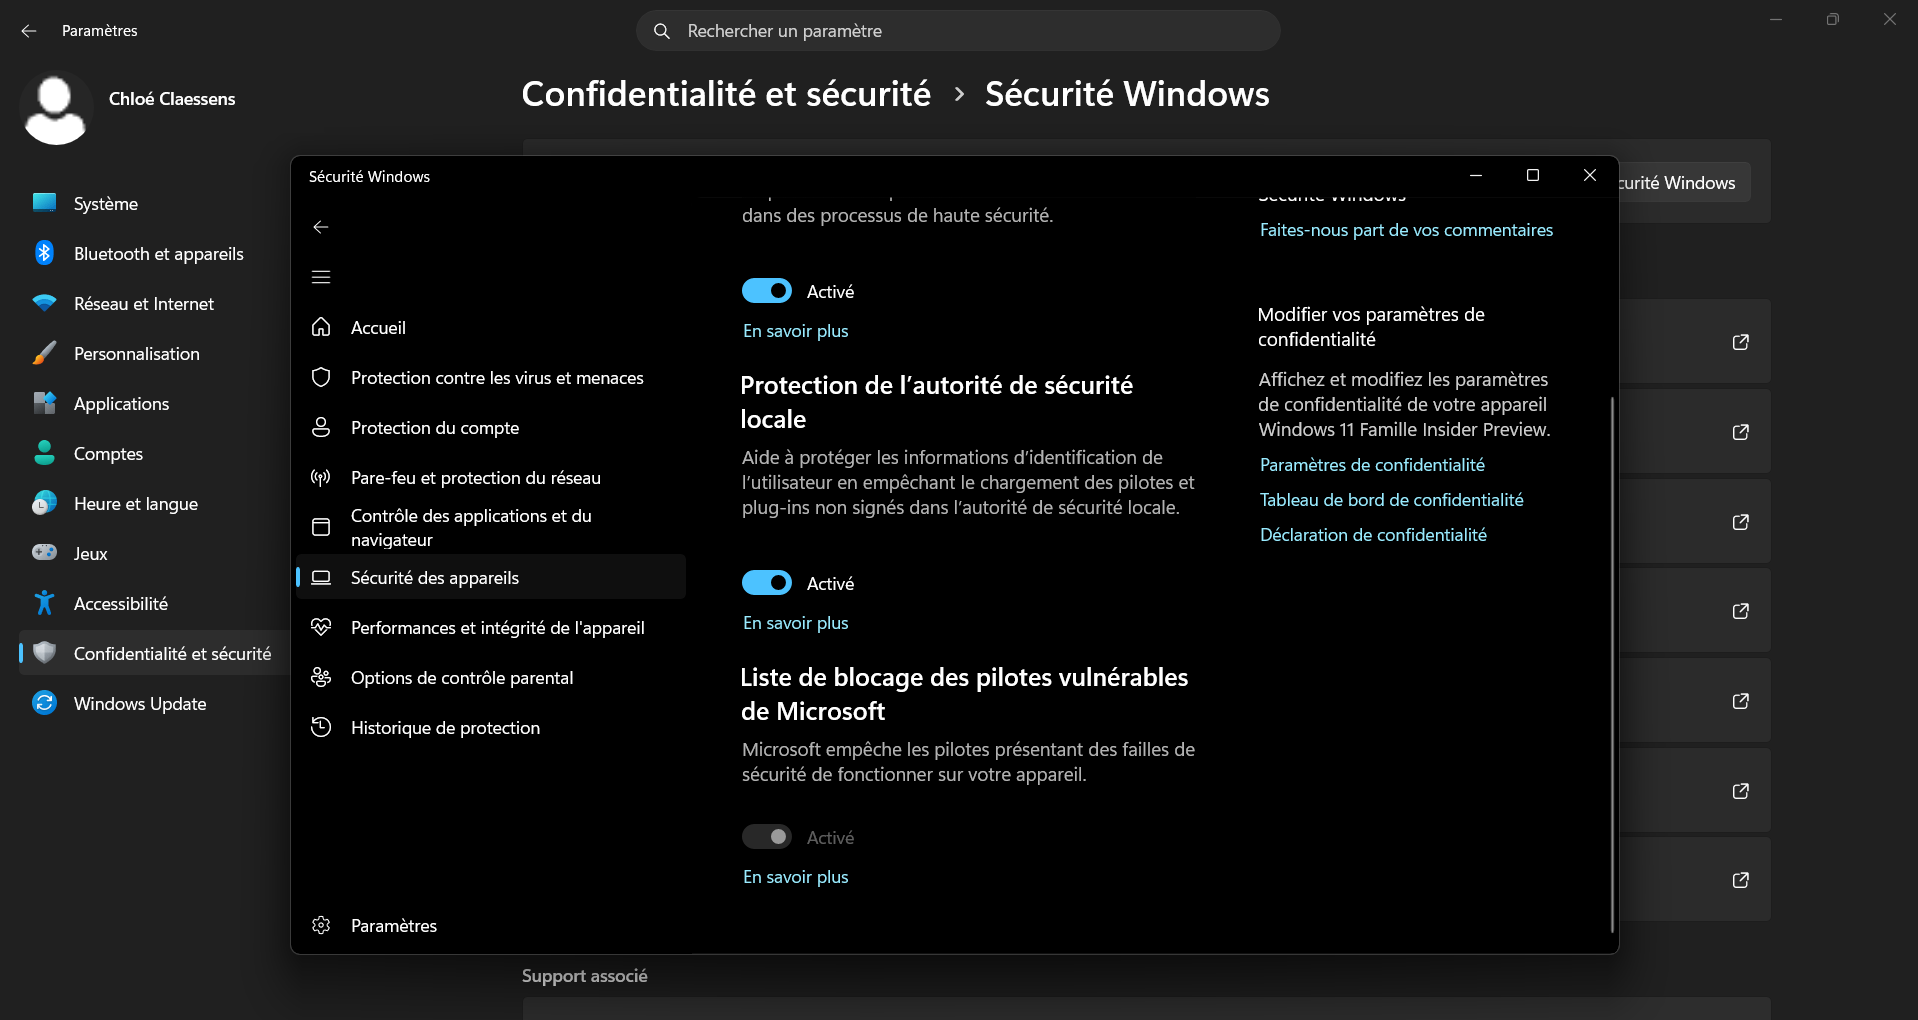The height and width of the screenshot is (1020, 1918).
Task: Click the Rechercher un paramètre search field
Action: (x=957, y=31)
